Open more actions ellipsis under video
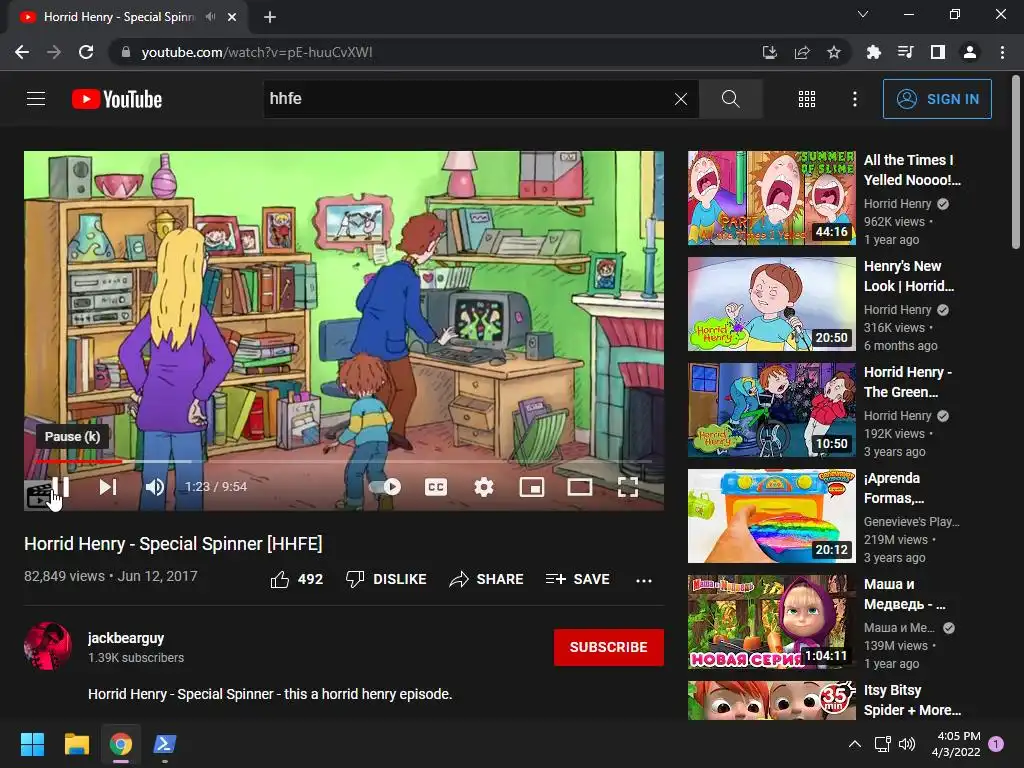 click(x=644, y=580)
